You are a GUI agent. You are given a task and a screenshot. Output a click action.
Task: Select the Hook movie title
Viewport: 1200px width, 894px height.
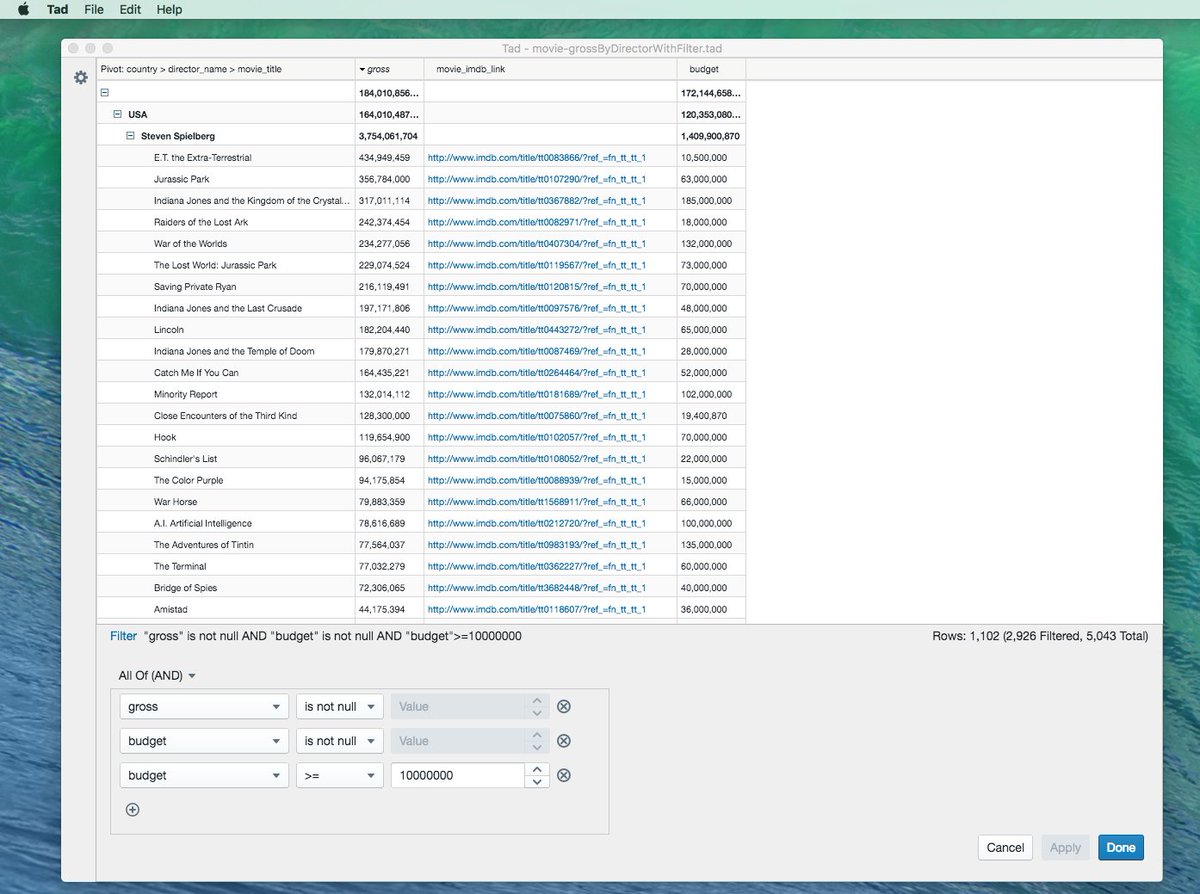tap(165, 437)
